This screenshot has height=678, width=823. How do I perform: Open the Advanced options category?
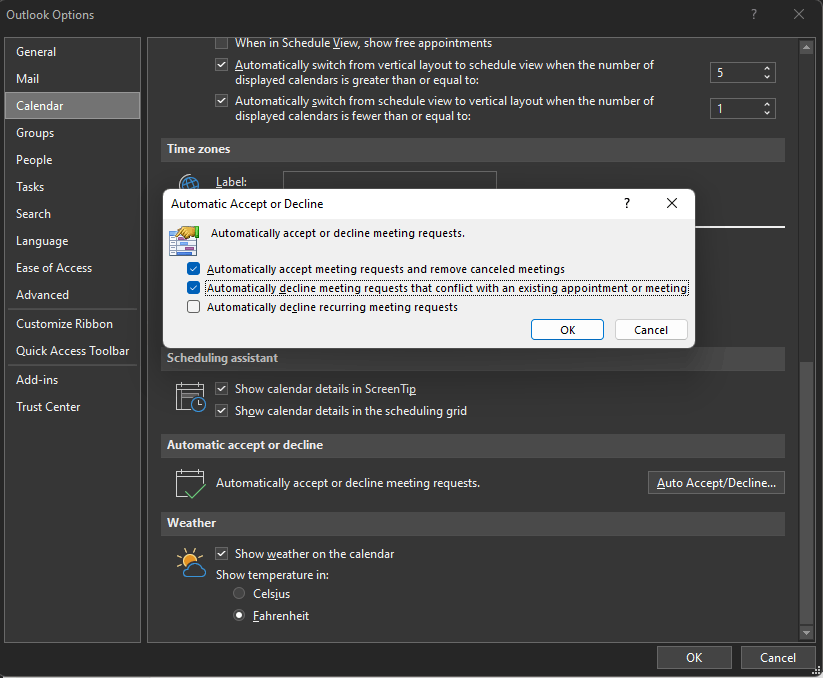pos(72,295)
